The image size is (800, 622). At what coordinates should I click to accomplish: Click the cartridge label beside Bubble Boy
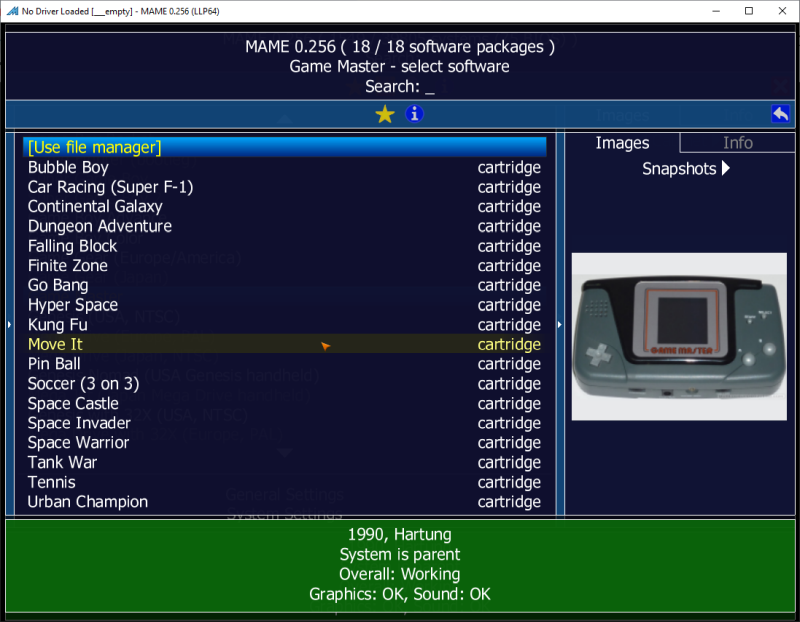point(509,167)
